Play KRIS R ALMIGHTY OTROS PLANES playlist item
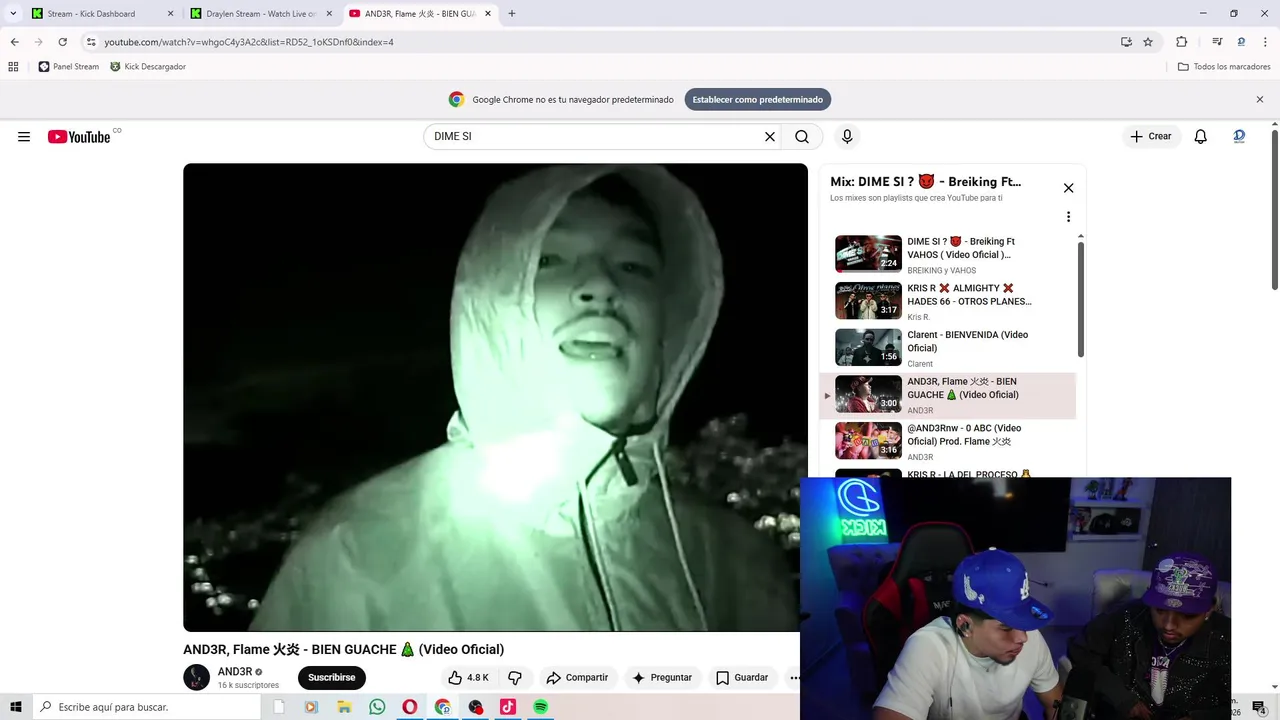Image resolution: width=1280 pixels, height=720 pixels. tap(948, 301)
